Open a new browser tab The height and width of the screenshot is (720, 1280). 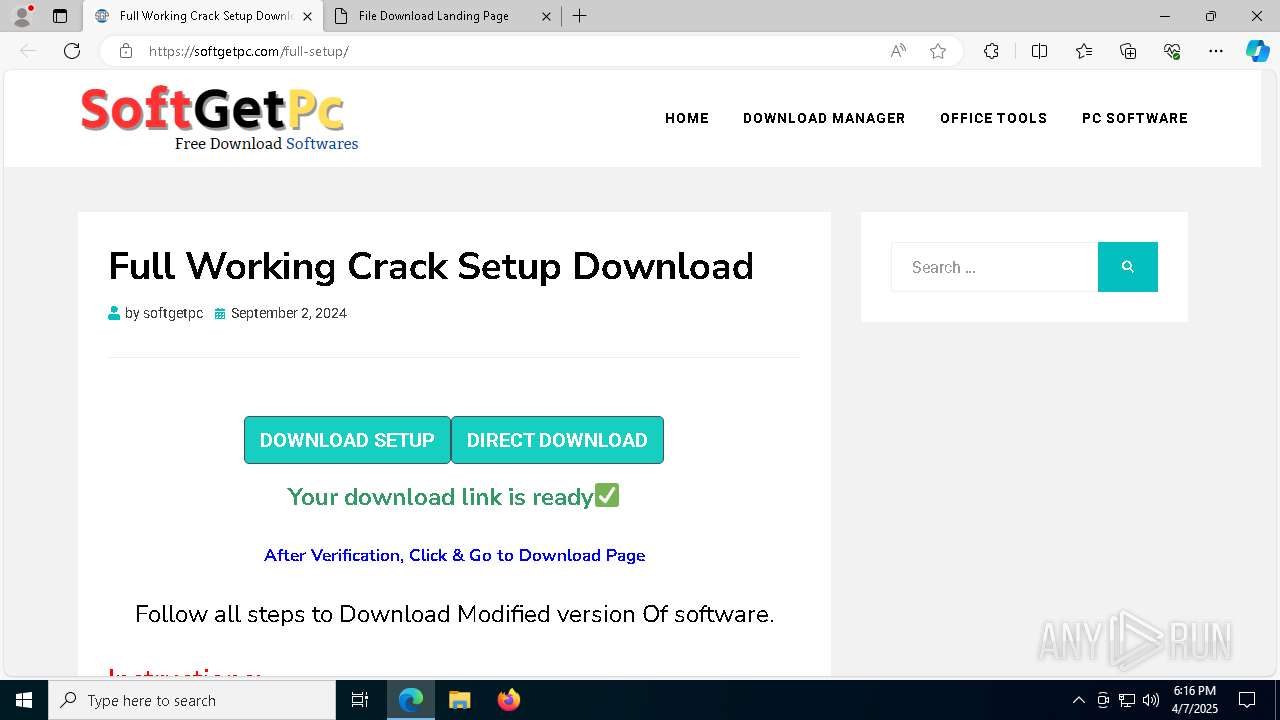pyautogui.click(x=580, y=16)
